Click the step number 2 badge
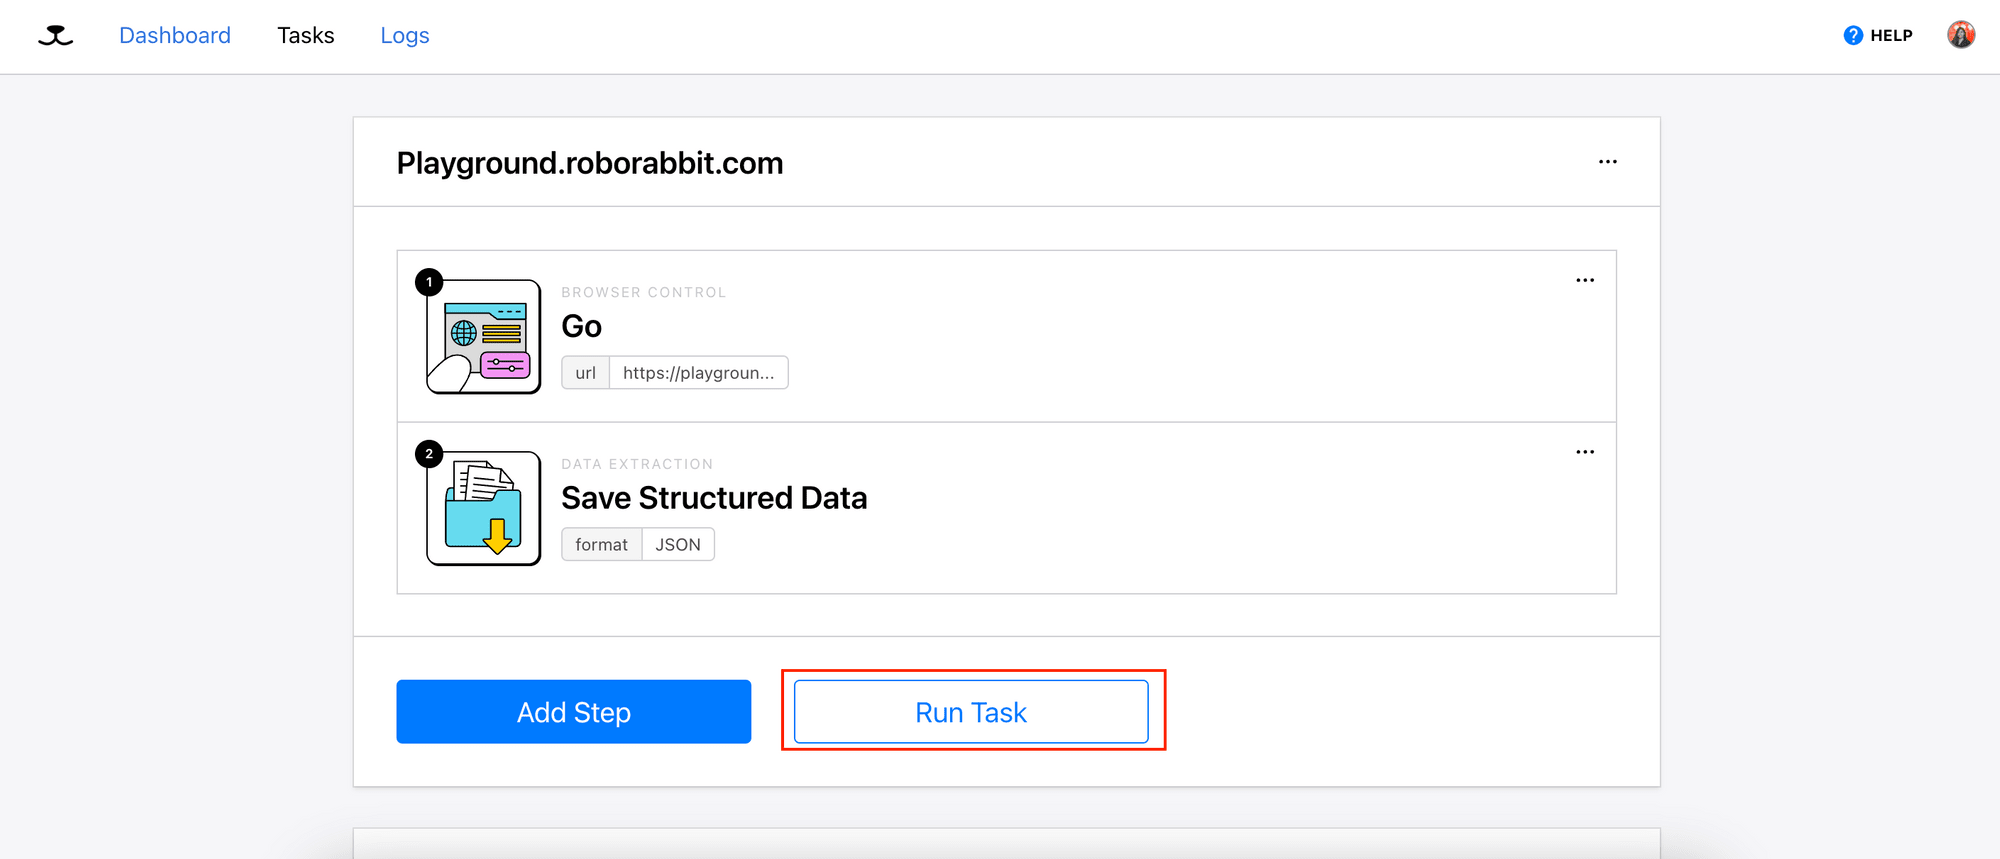Image resolution: width=2000 pixels, height=859 pixels. pos(429,453)
